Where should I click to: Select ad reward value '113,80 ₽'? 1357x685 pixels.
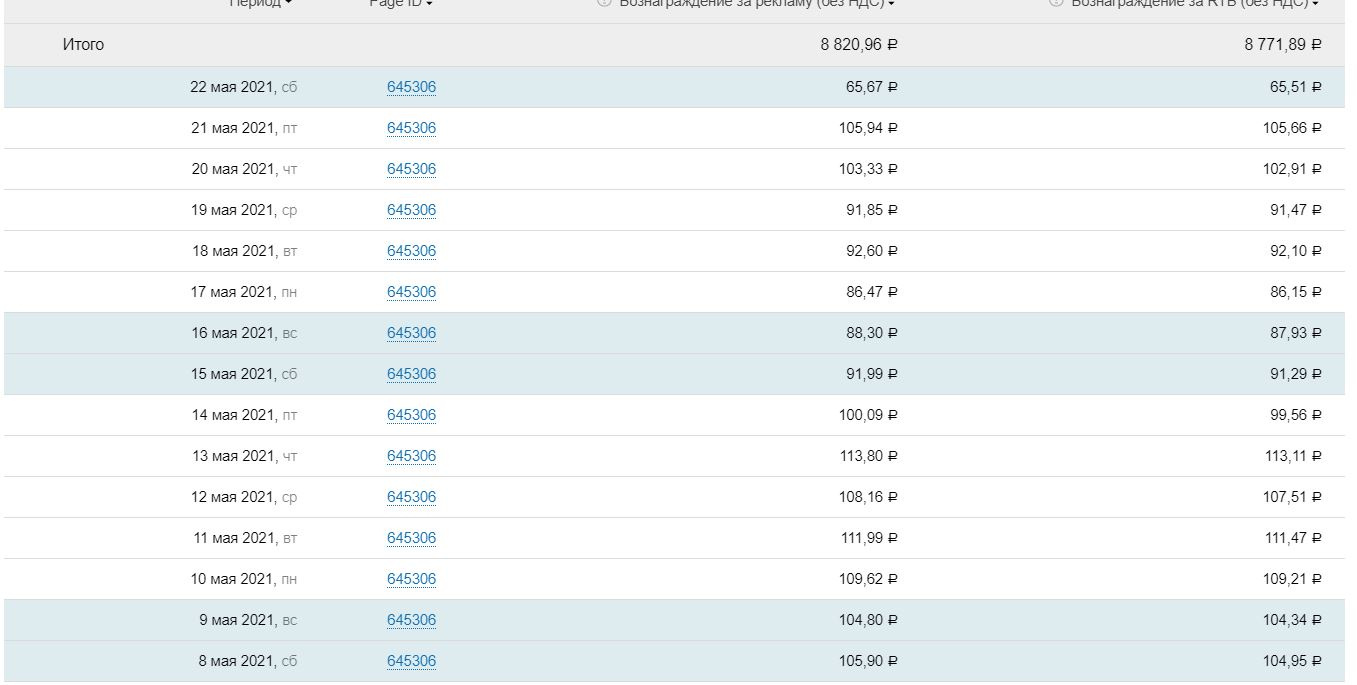[x=868, y=456]
